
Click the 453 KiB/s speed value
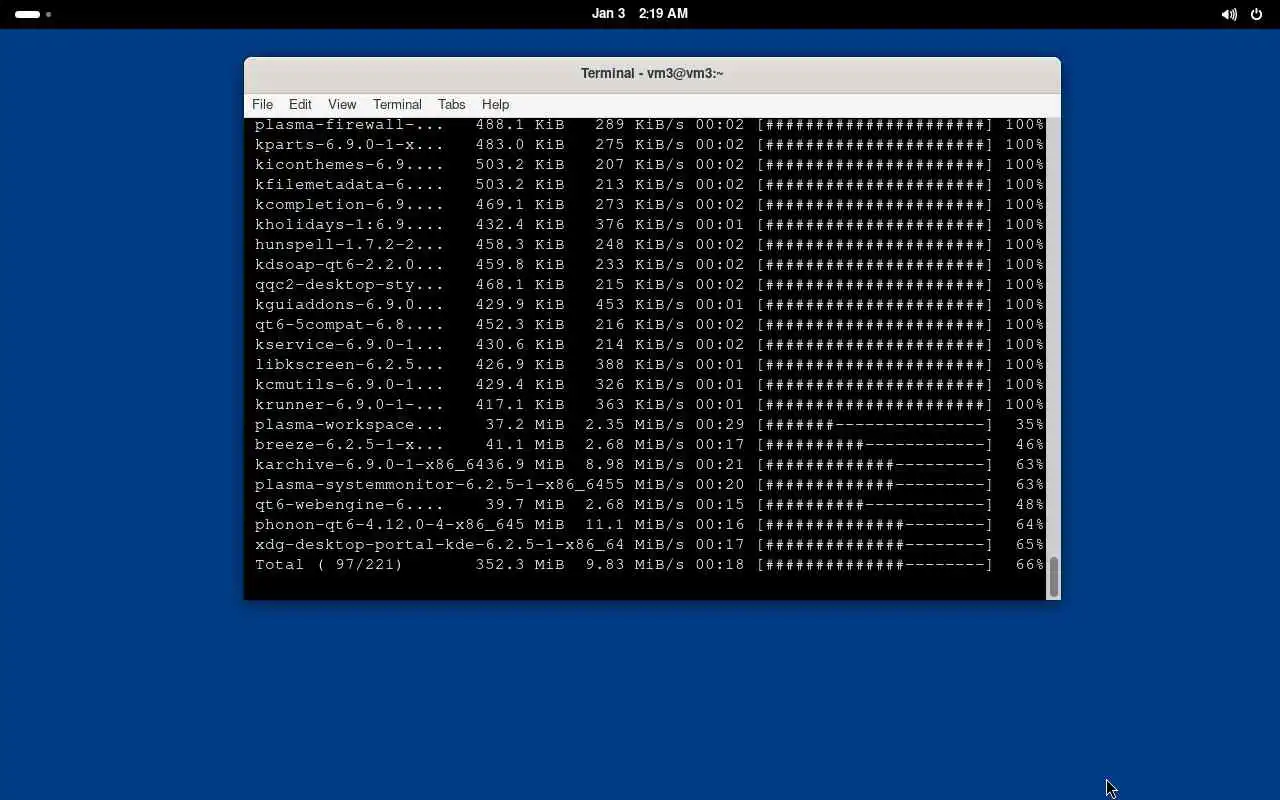639,305
